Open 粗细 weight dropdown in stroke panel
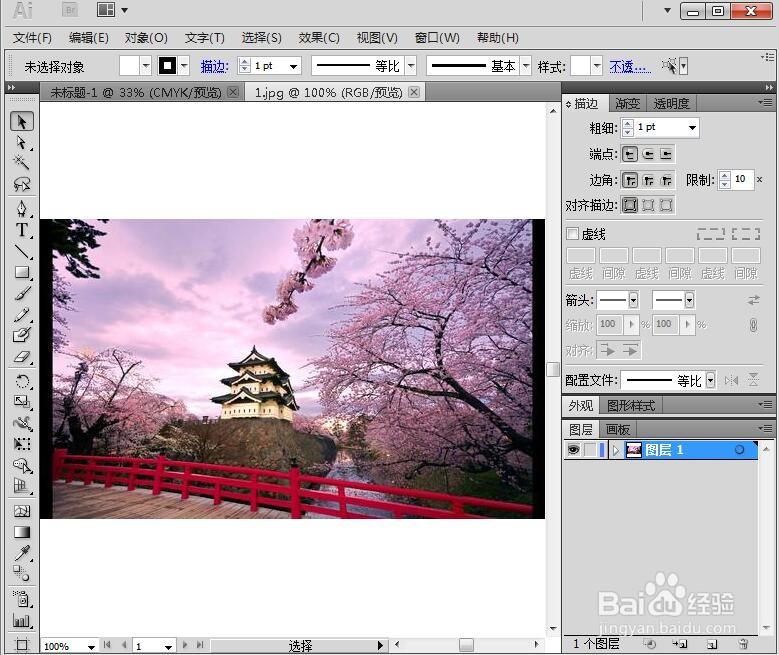779x655 pixels. [x=692, y=128]
